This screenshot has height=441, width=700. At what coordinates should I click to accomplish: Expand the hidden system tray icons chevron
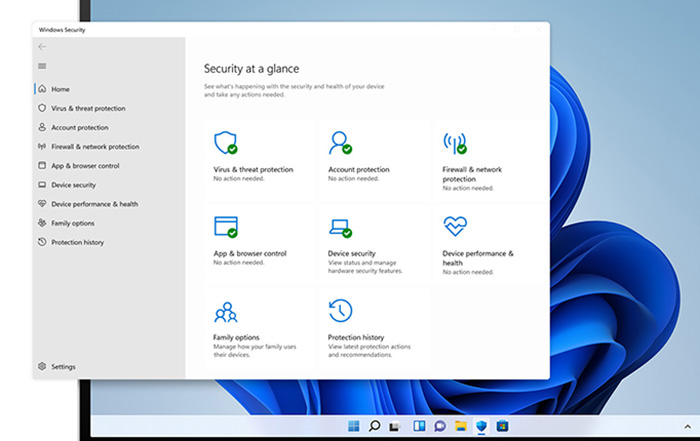point(688,427)
